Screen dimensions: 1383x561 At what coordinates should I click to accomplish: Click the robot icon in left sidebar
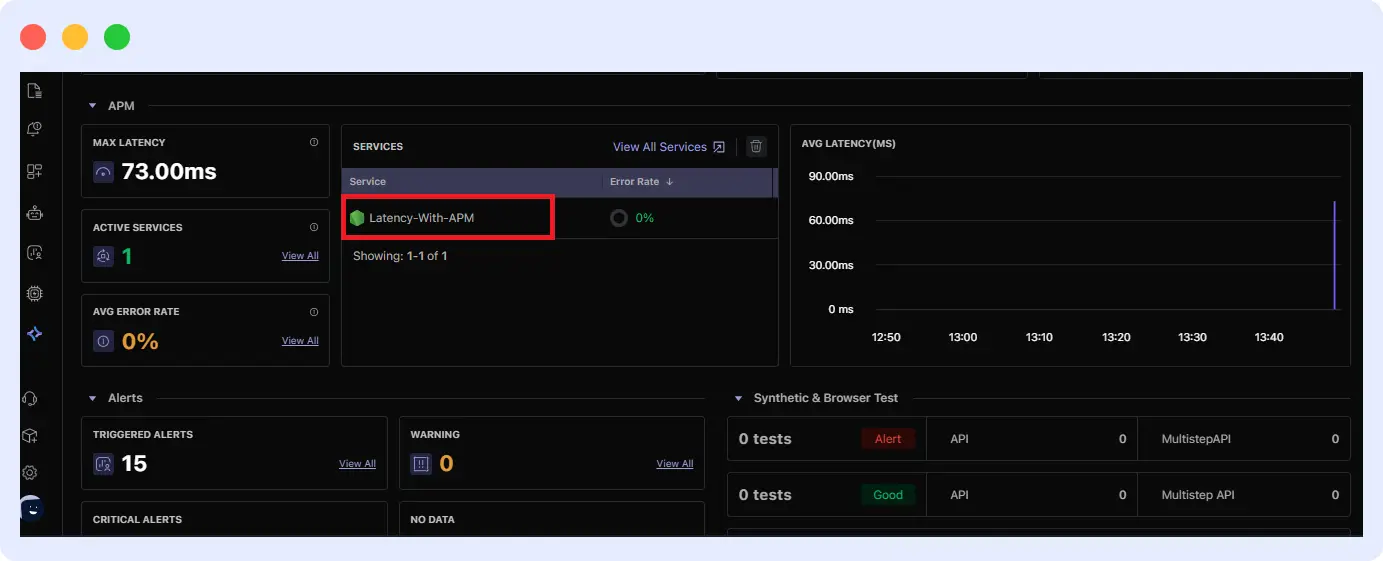(34, 212)
